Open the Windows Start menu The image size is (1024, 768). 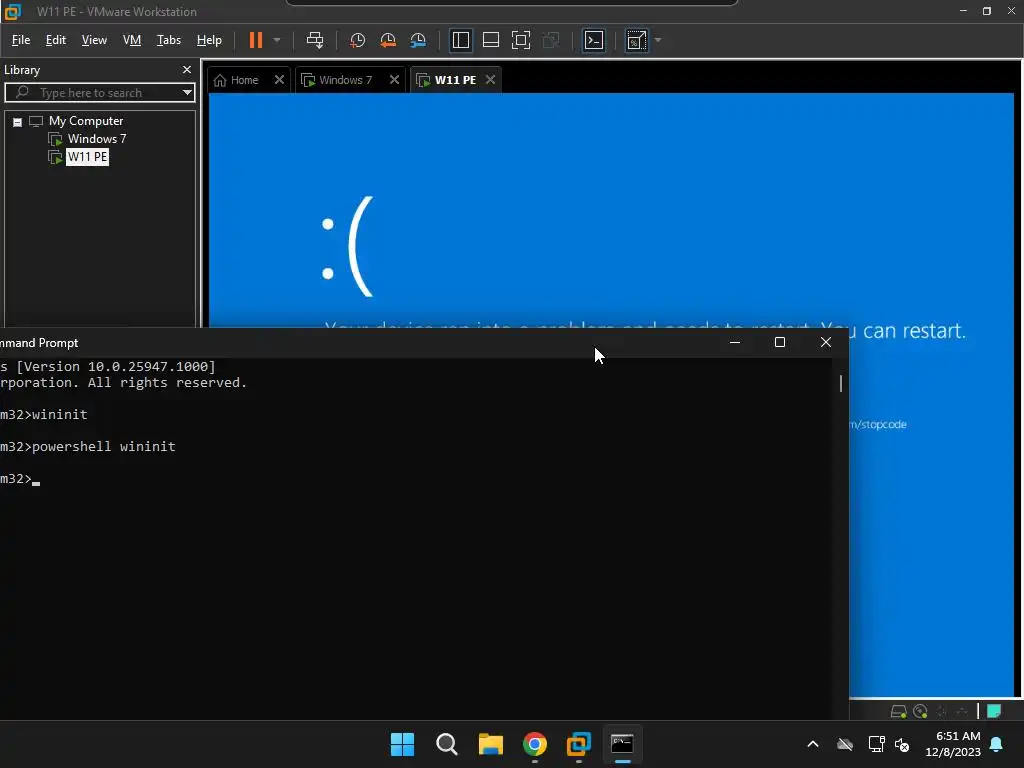402,744
